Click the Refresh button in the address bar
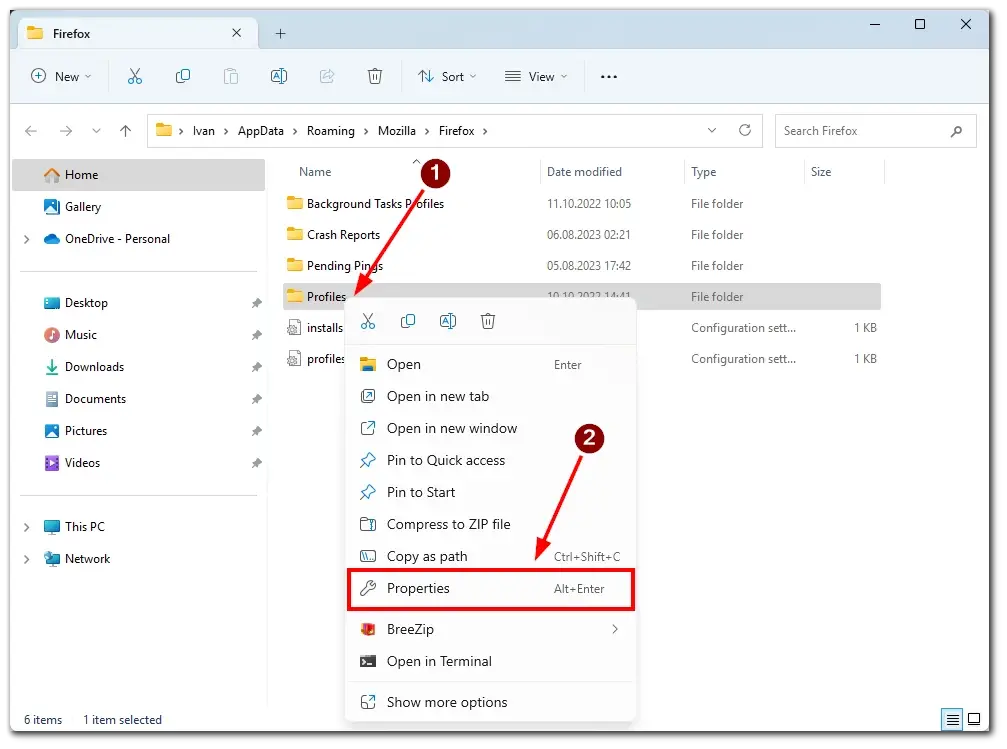The image size is (1007, 749). 745,130
